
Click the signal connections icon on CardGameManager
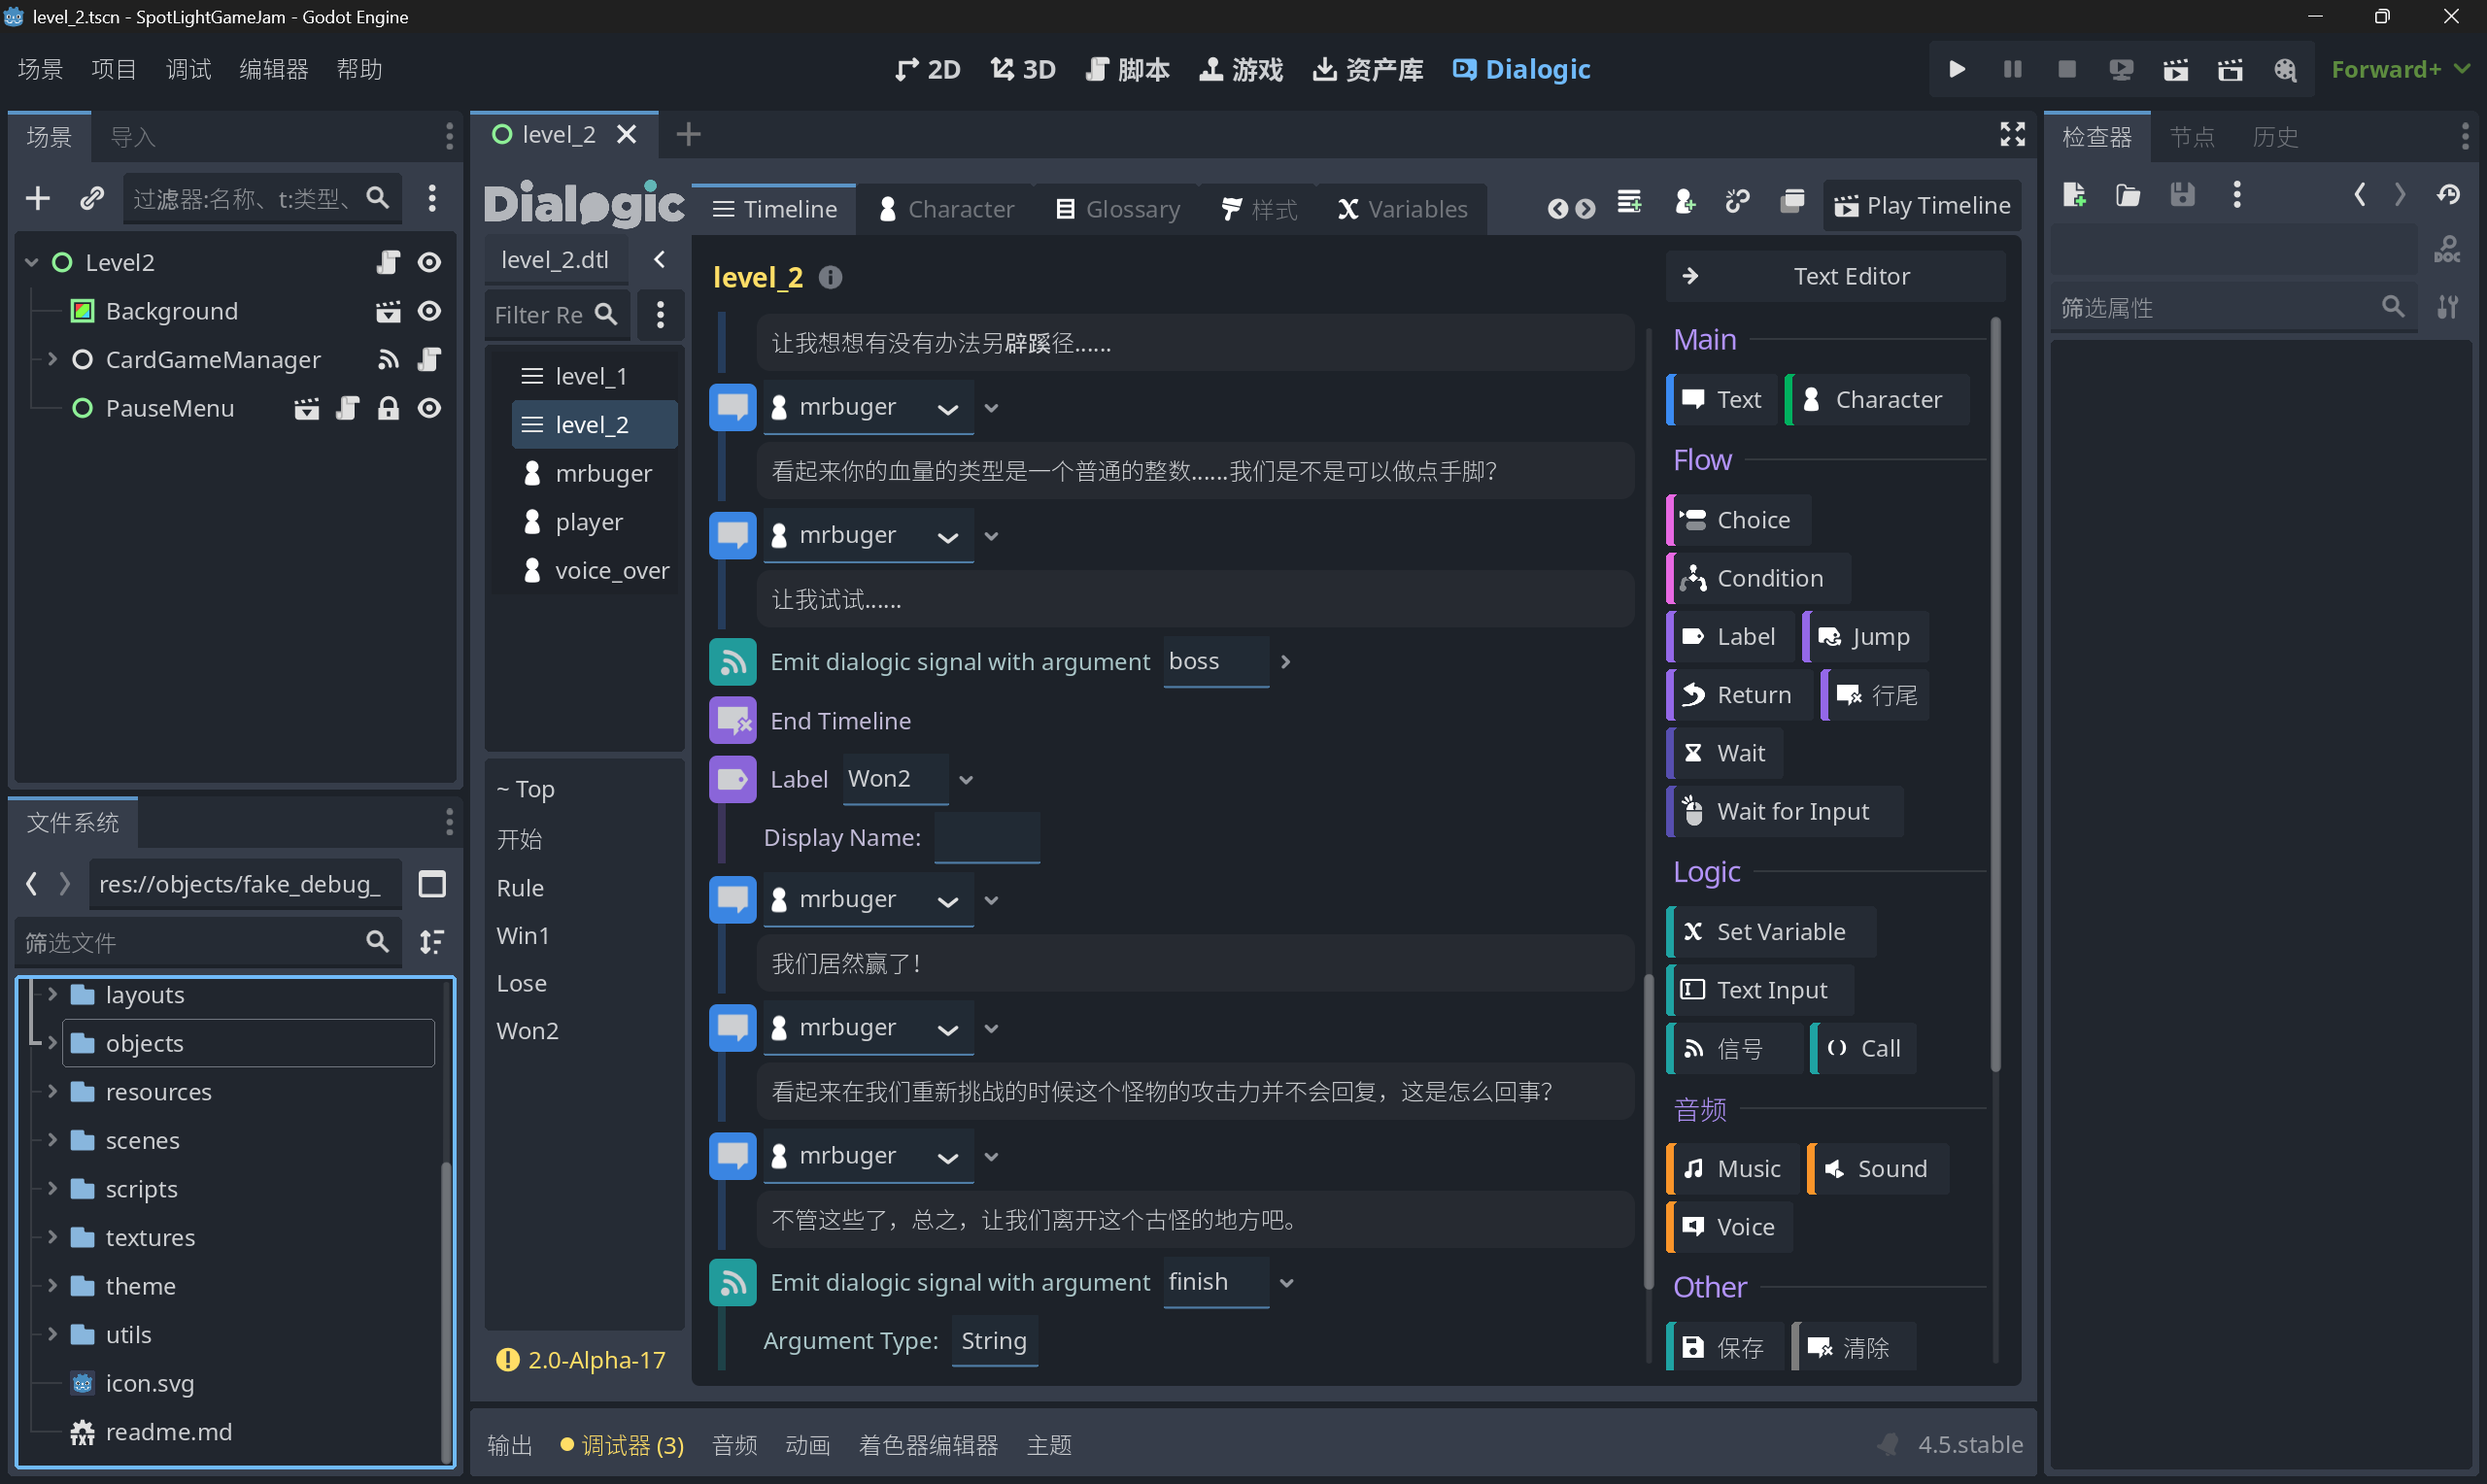click(388, 359)
